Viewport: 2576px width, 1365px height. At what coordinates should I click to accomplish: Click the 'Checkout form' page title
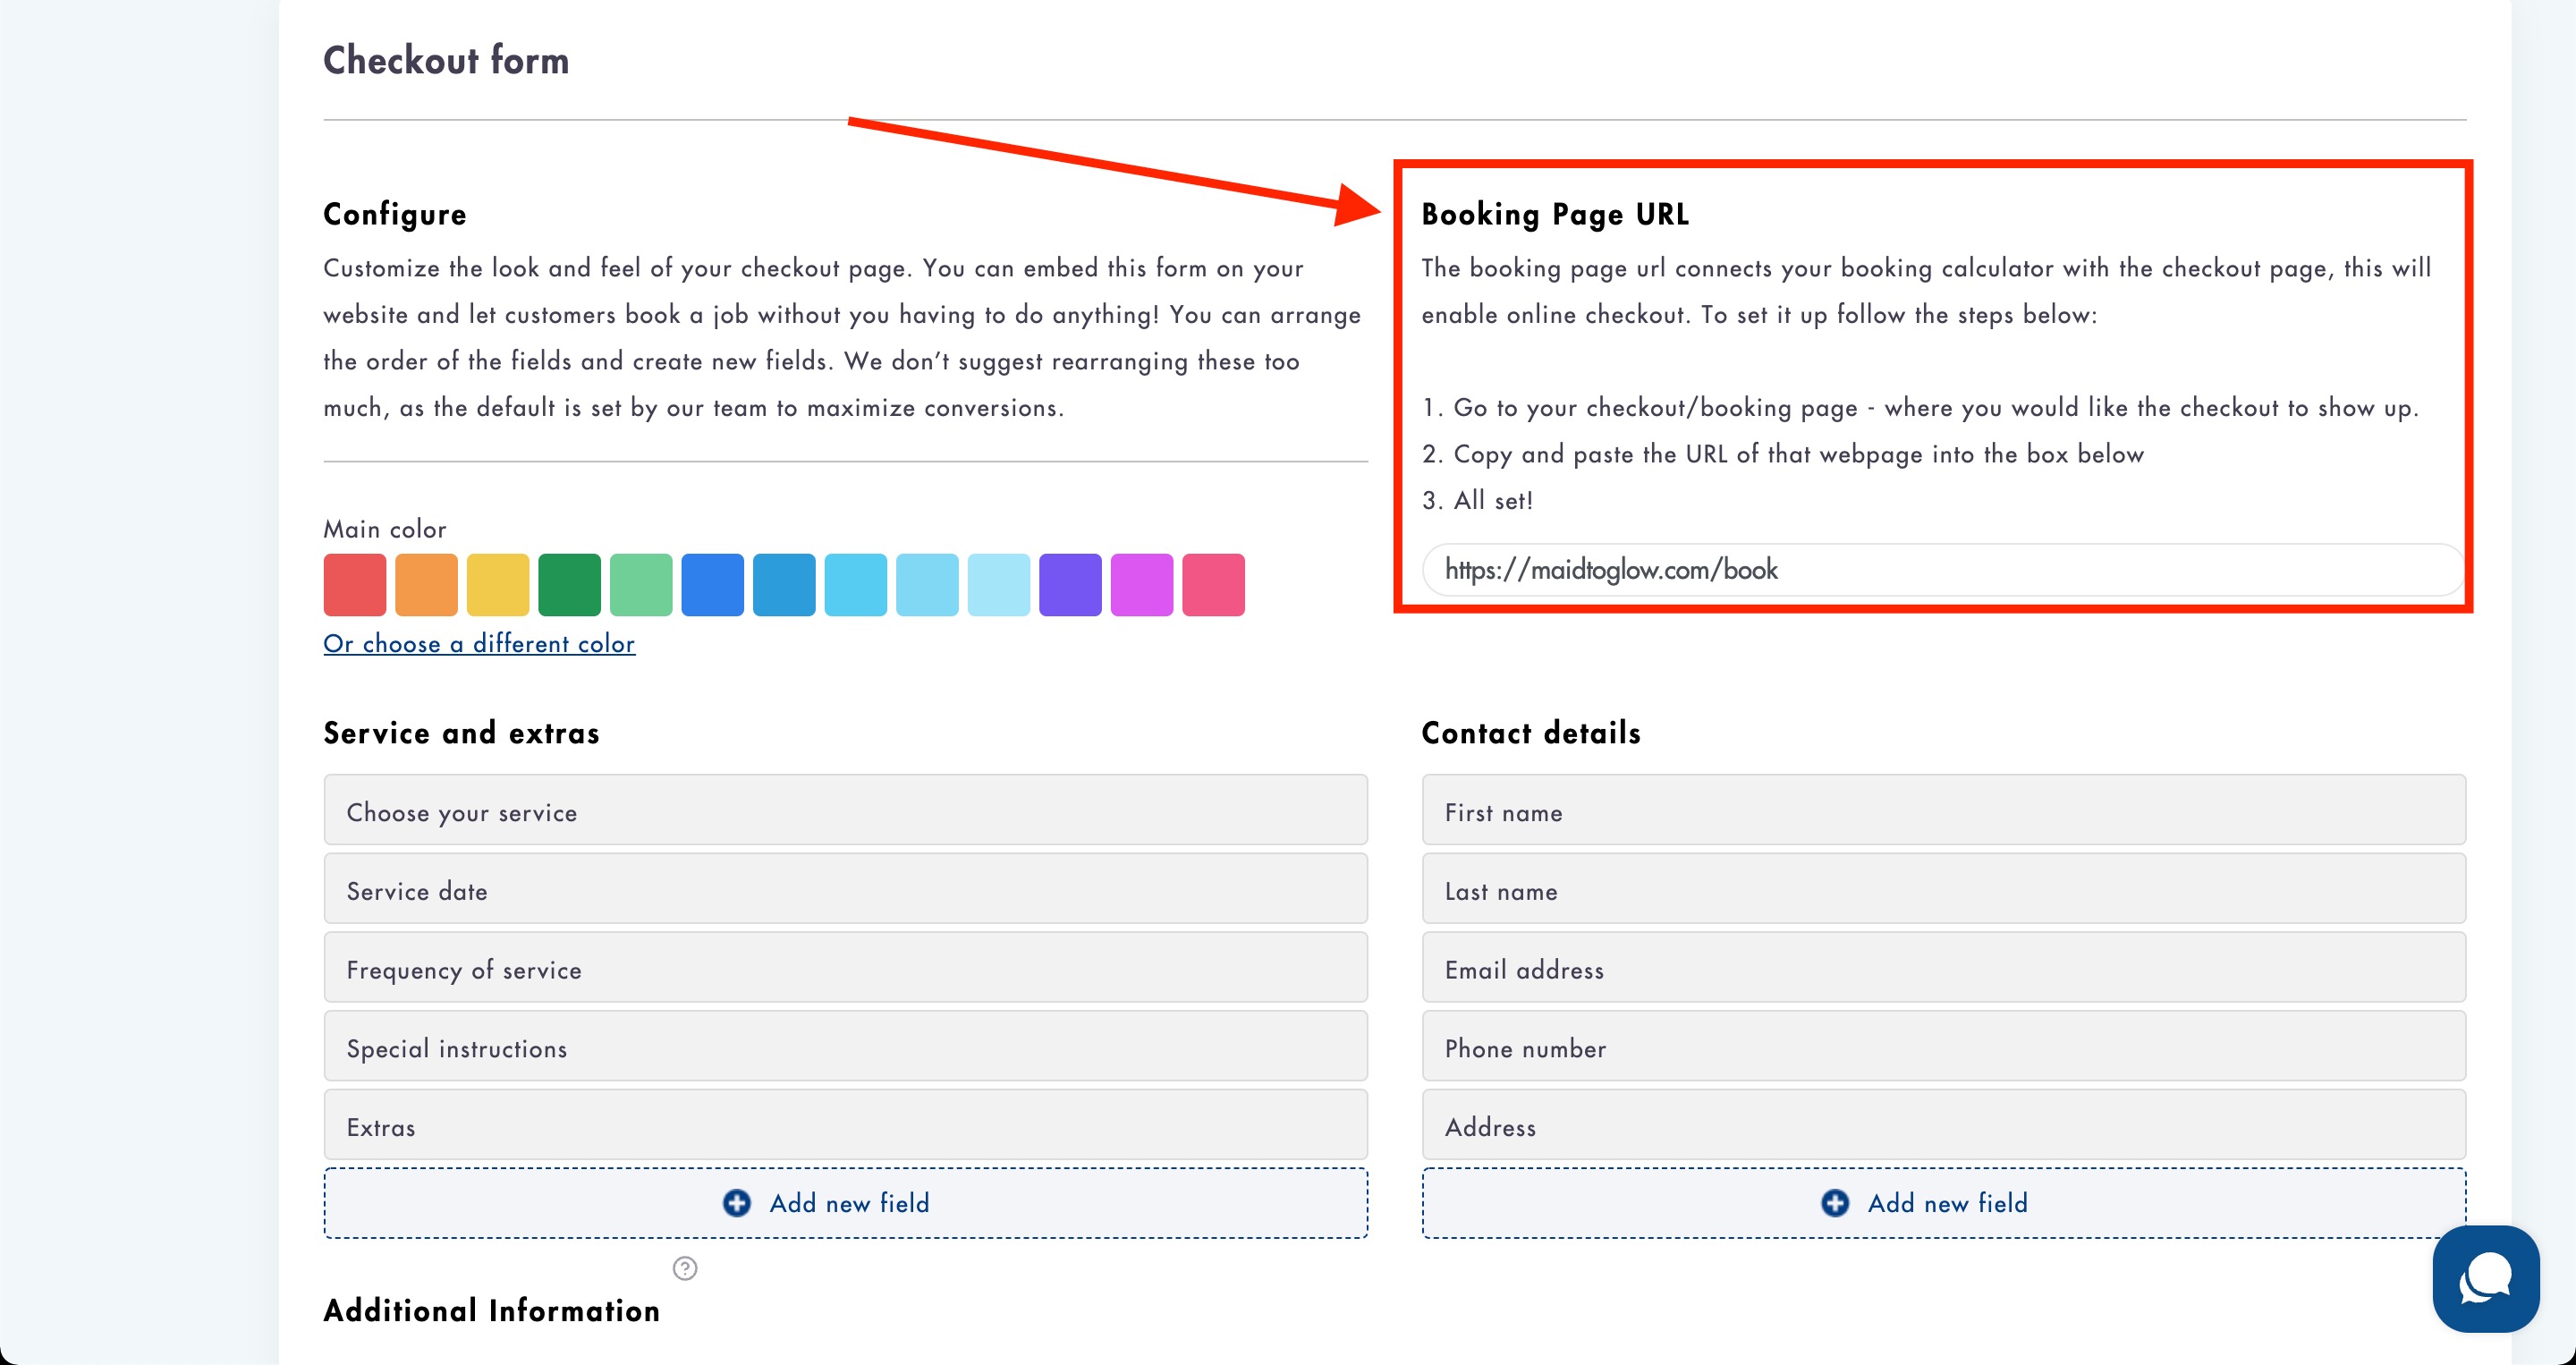[446, 60]
